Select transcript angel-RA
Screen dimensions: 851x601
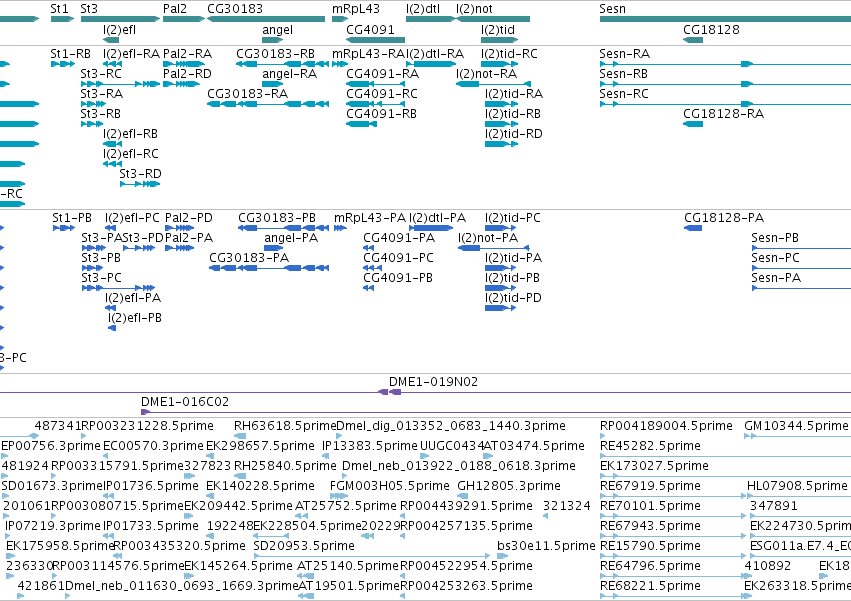click(x=289, y=74)
